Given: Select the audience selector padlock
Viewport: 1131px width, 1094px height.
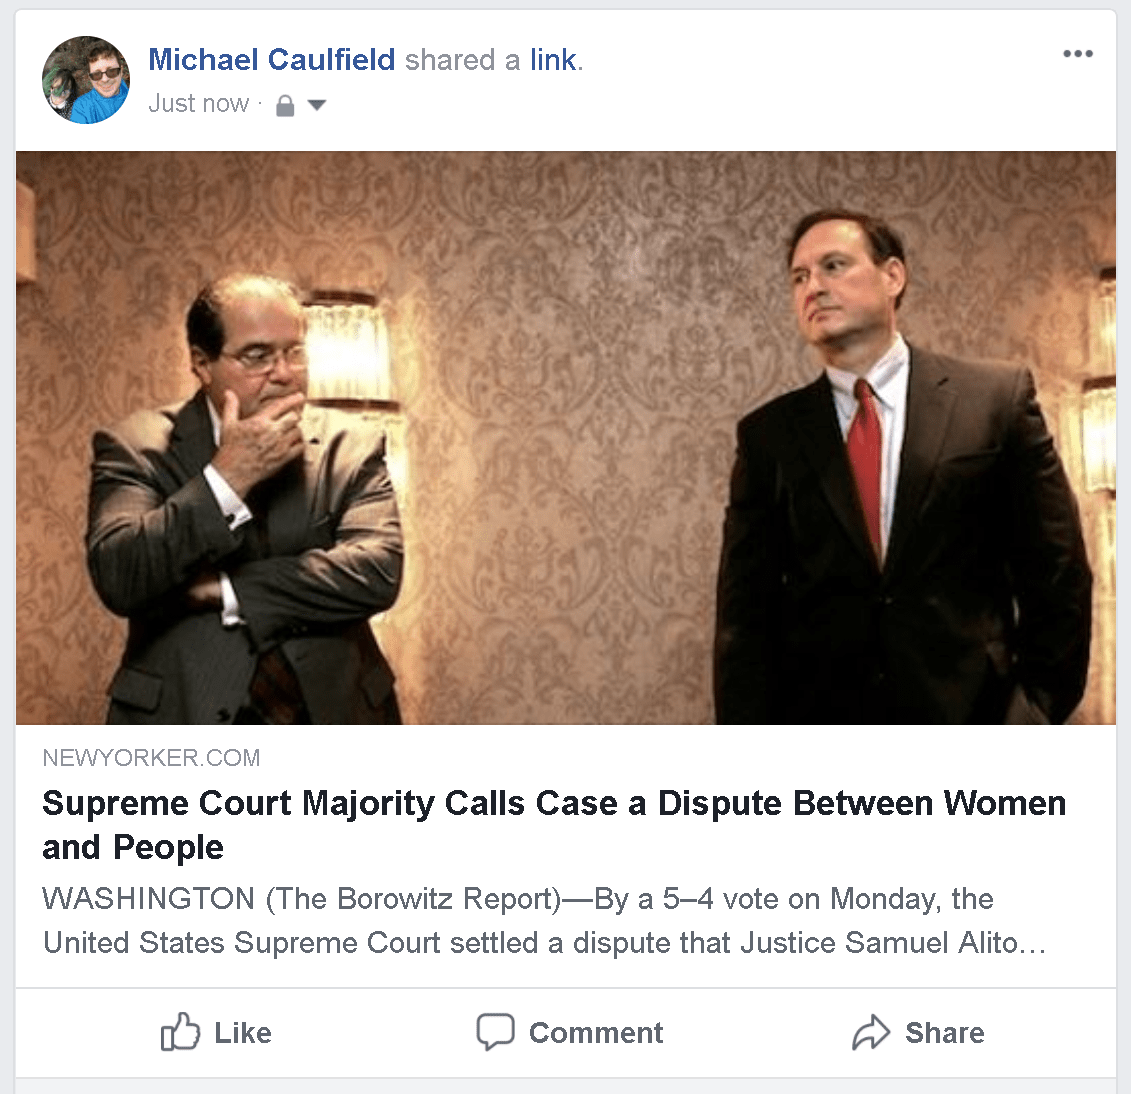Looking at the screenshot, I should click(x=284, y=103).
